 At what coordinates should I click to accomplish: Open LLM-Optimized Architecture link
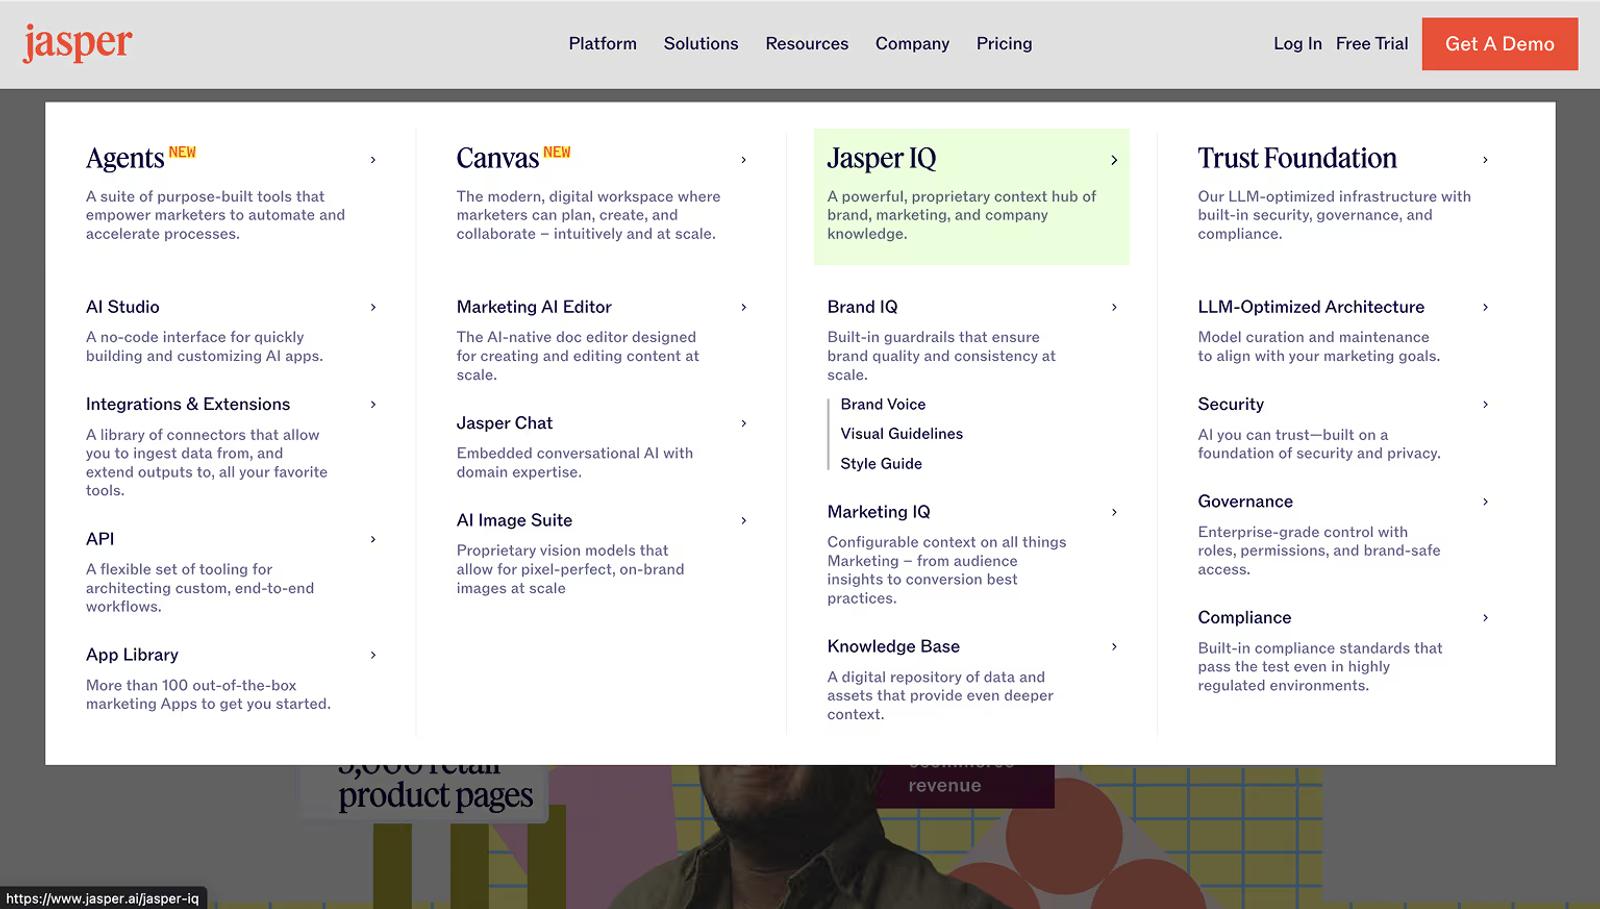tap(1311, 307)
